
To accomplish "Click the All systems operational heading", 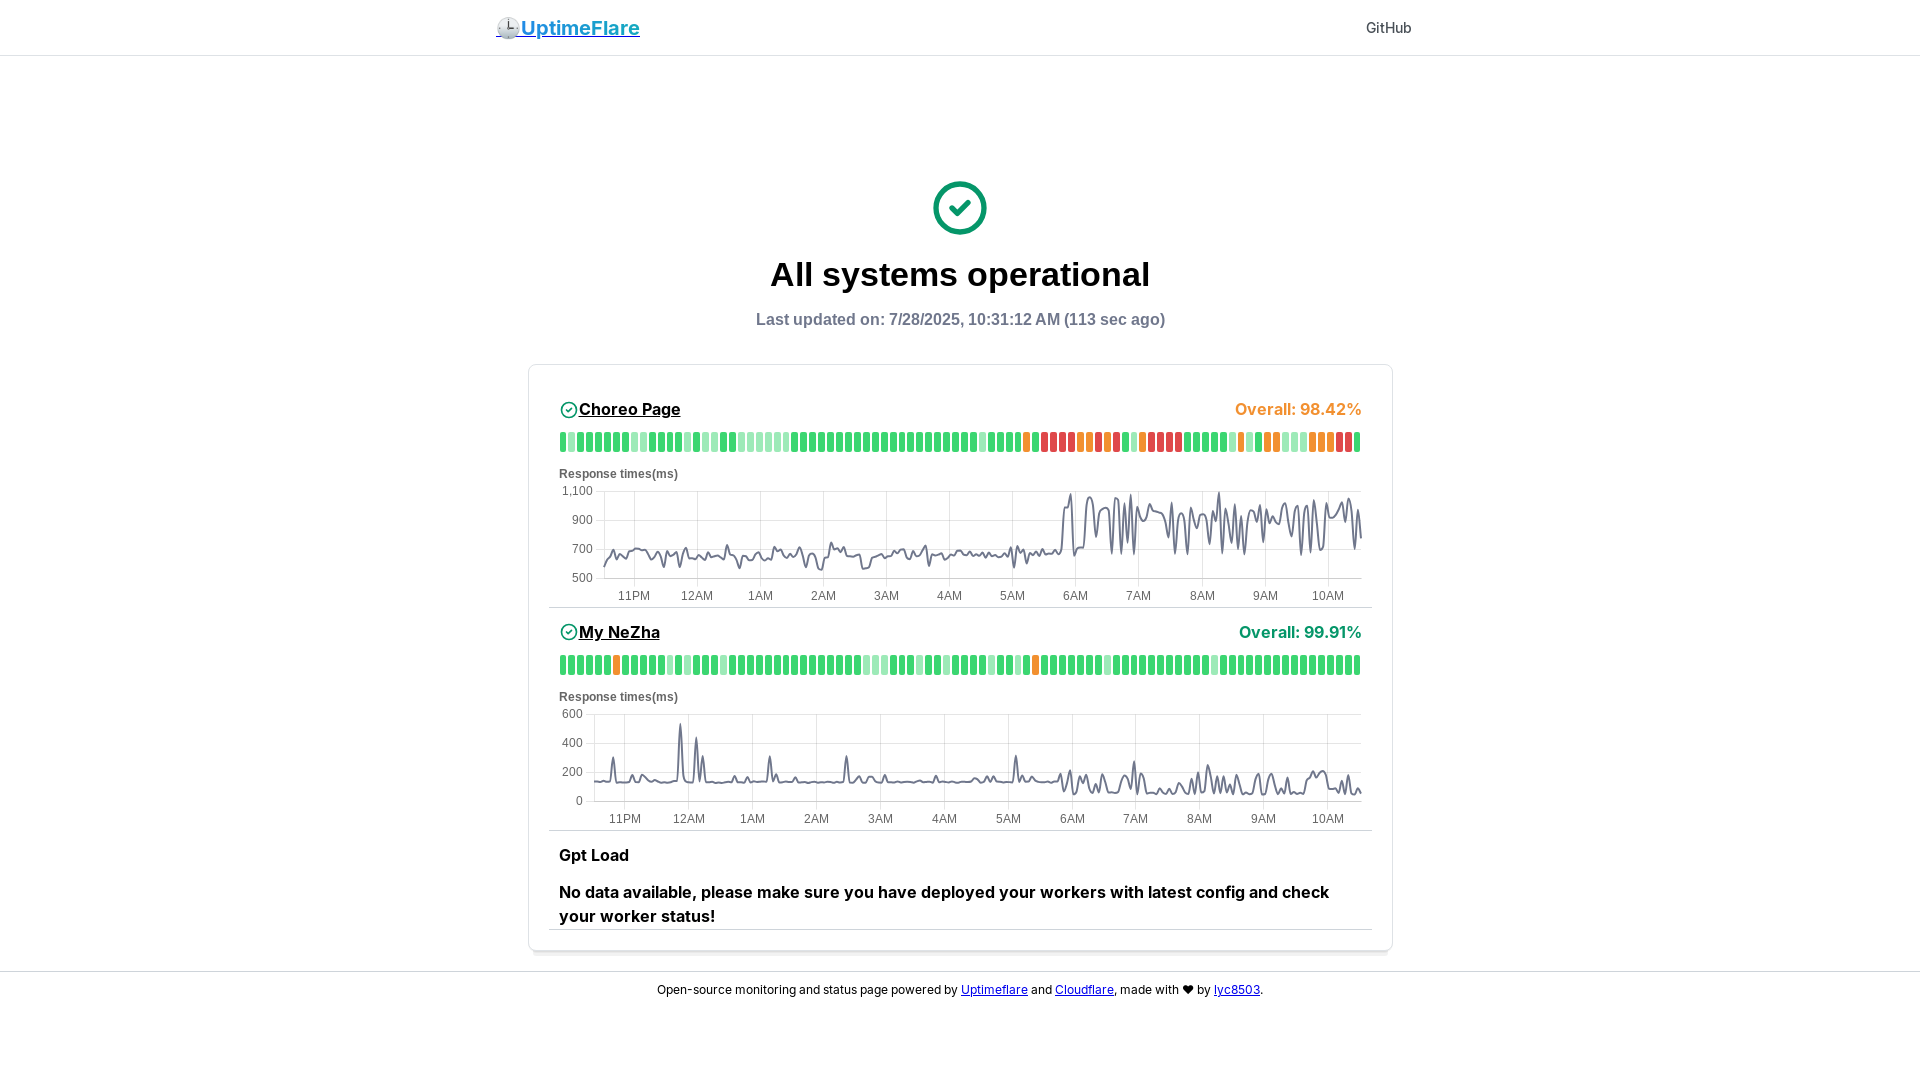I will (x=960, y=274).
